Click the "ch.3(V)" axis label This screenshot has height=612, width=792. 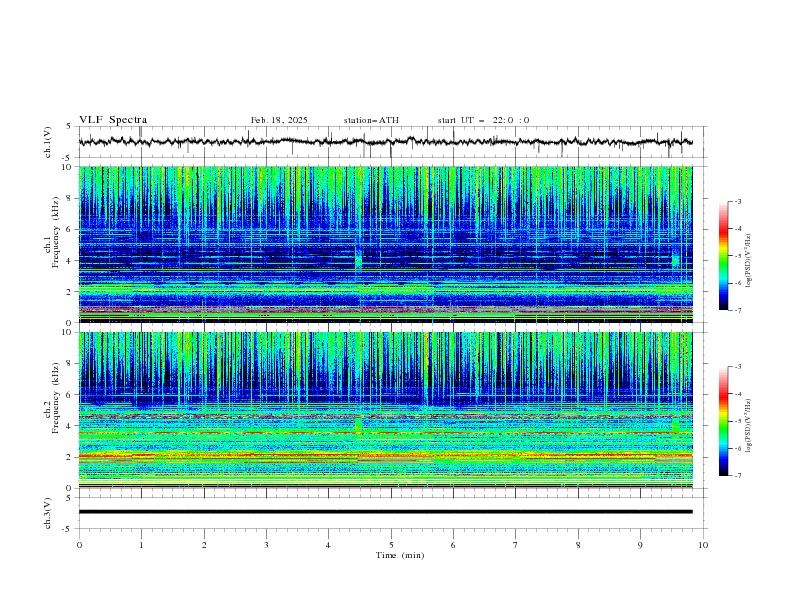pos(48,513)
